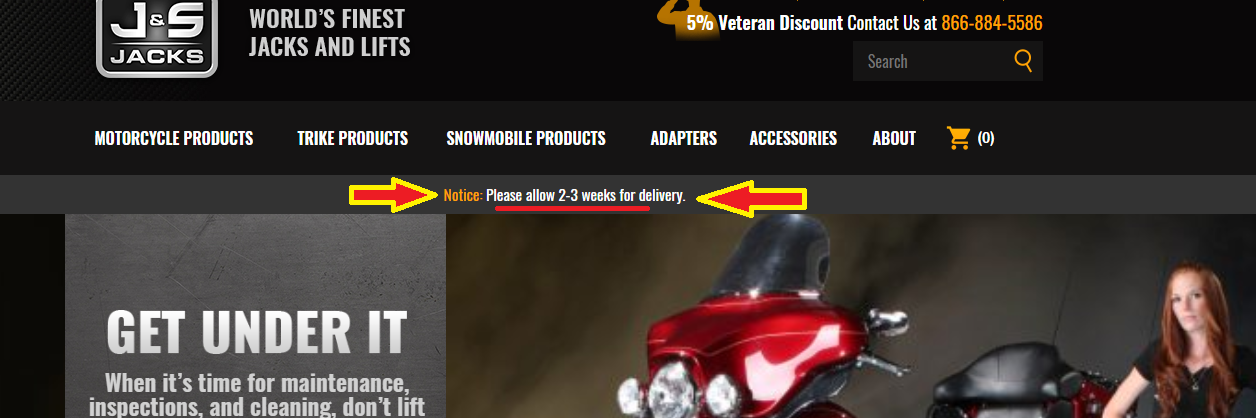Open the Motorcycle Products menu
Viewport: 1256px width, 418px height.
[174, 138]
